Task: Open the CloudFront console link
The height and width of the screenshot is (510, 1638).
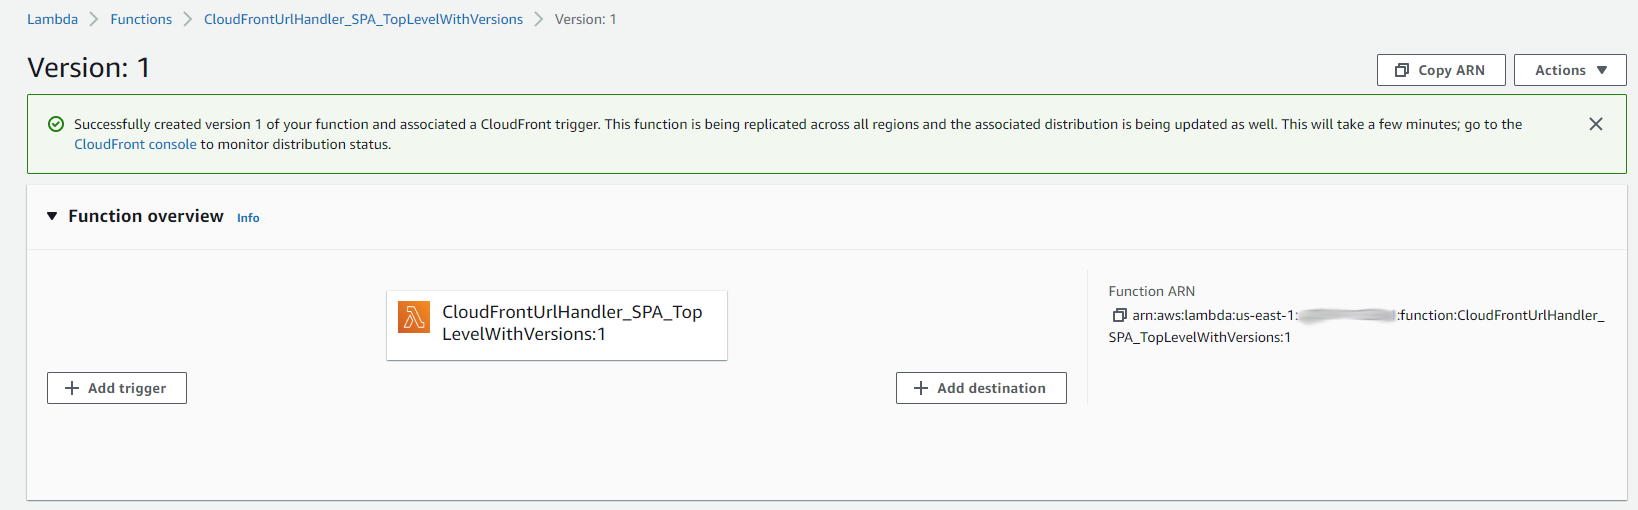Action: 135,145
